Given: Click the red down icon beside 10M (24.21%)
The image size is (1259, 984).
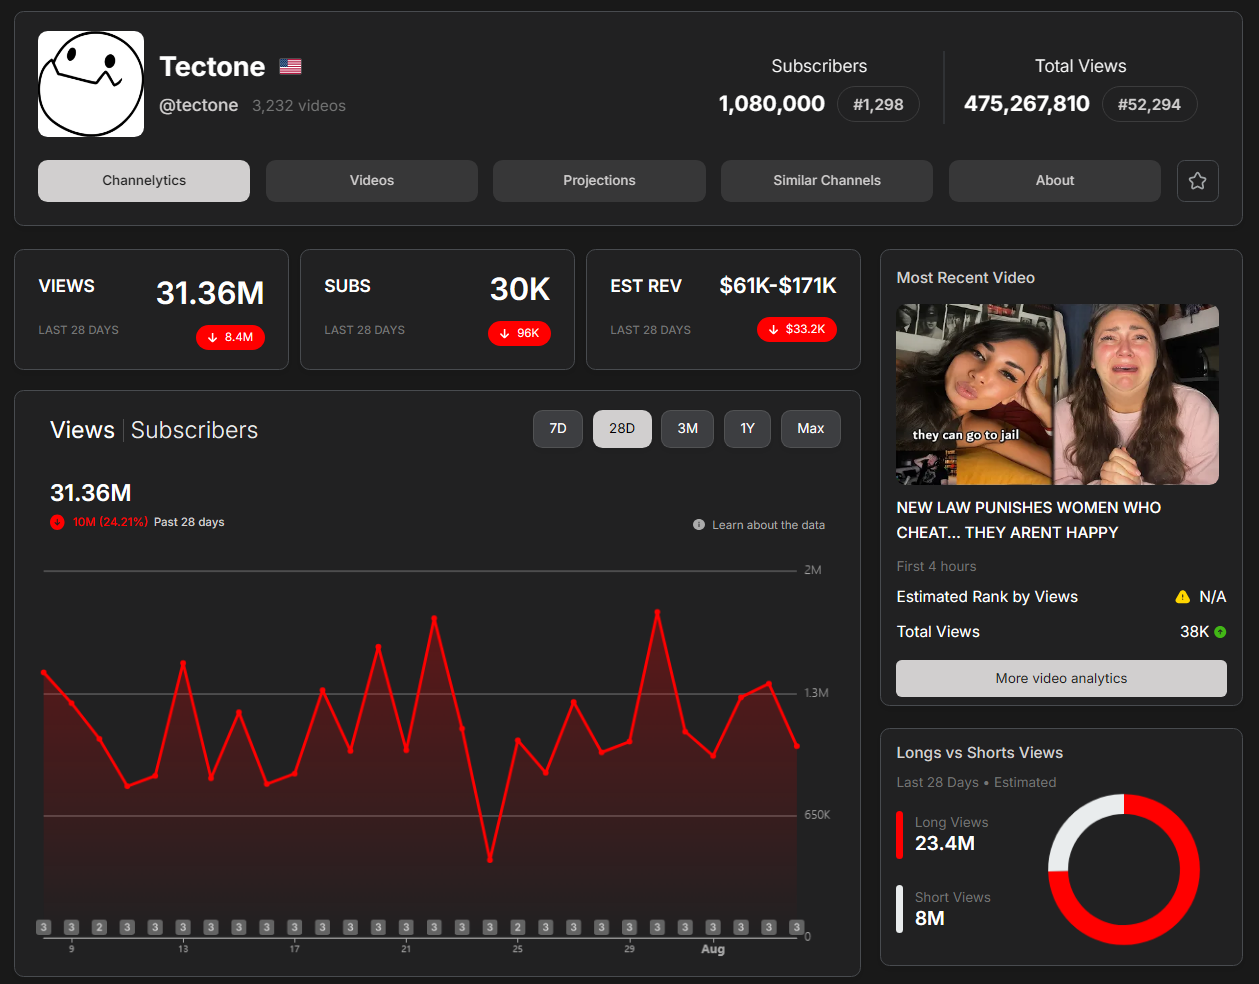Looking at the screenshot, I should 57,522.
